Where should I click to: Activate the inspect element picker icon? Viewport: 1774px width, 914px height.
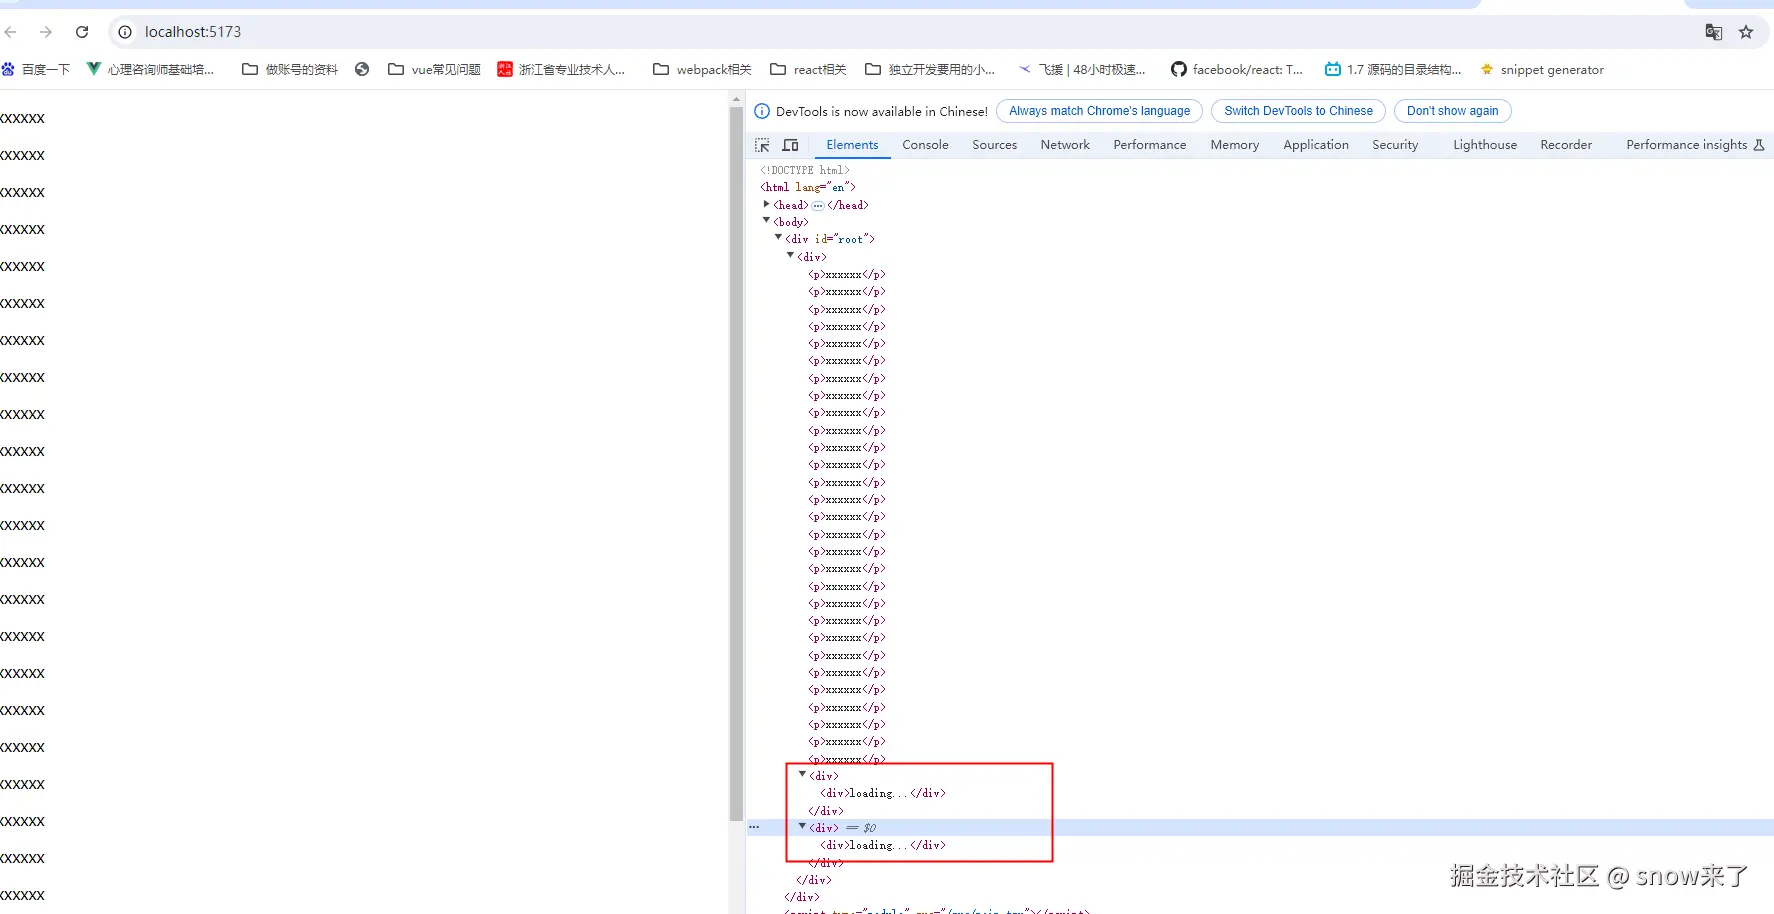pyautogui.click(x=762, y=145)
